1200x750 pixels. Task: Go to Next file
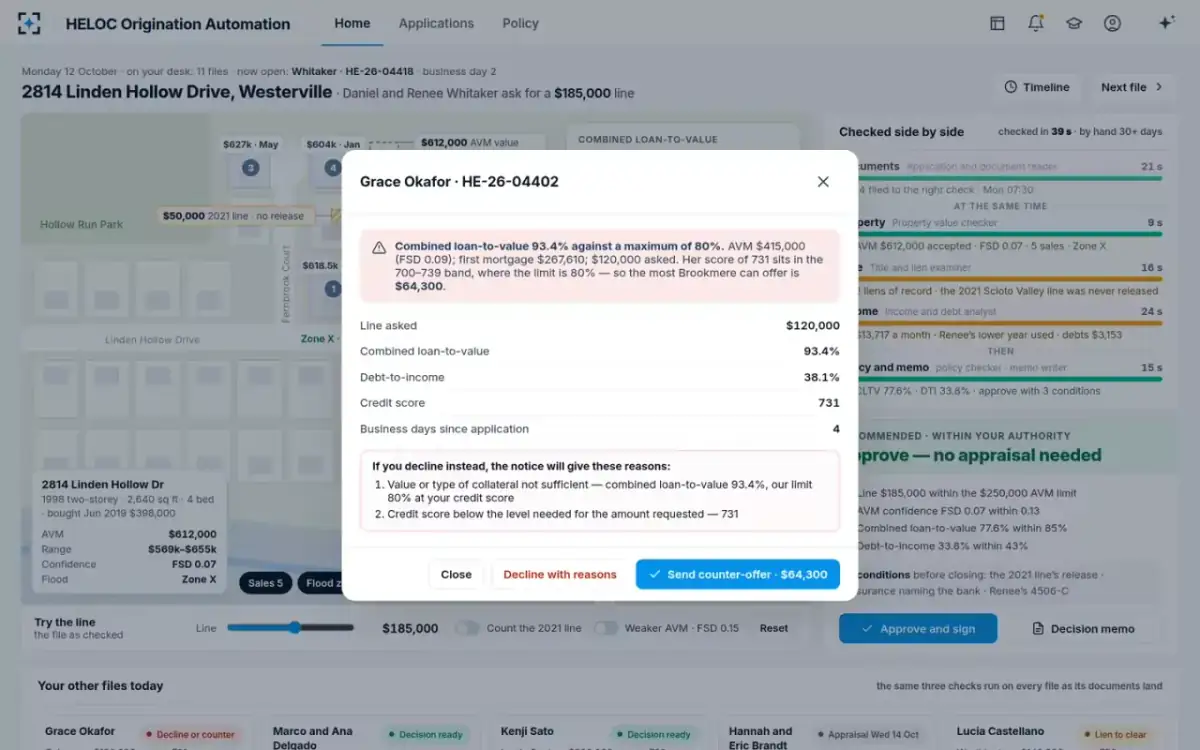[1131, 87]
